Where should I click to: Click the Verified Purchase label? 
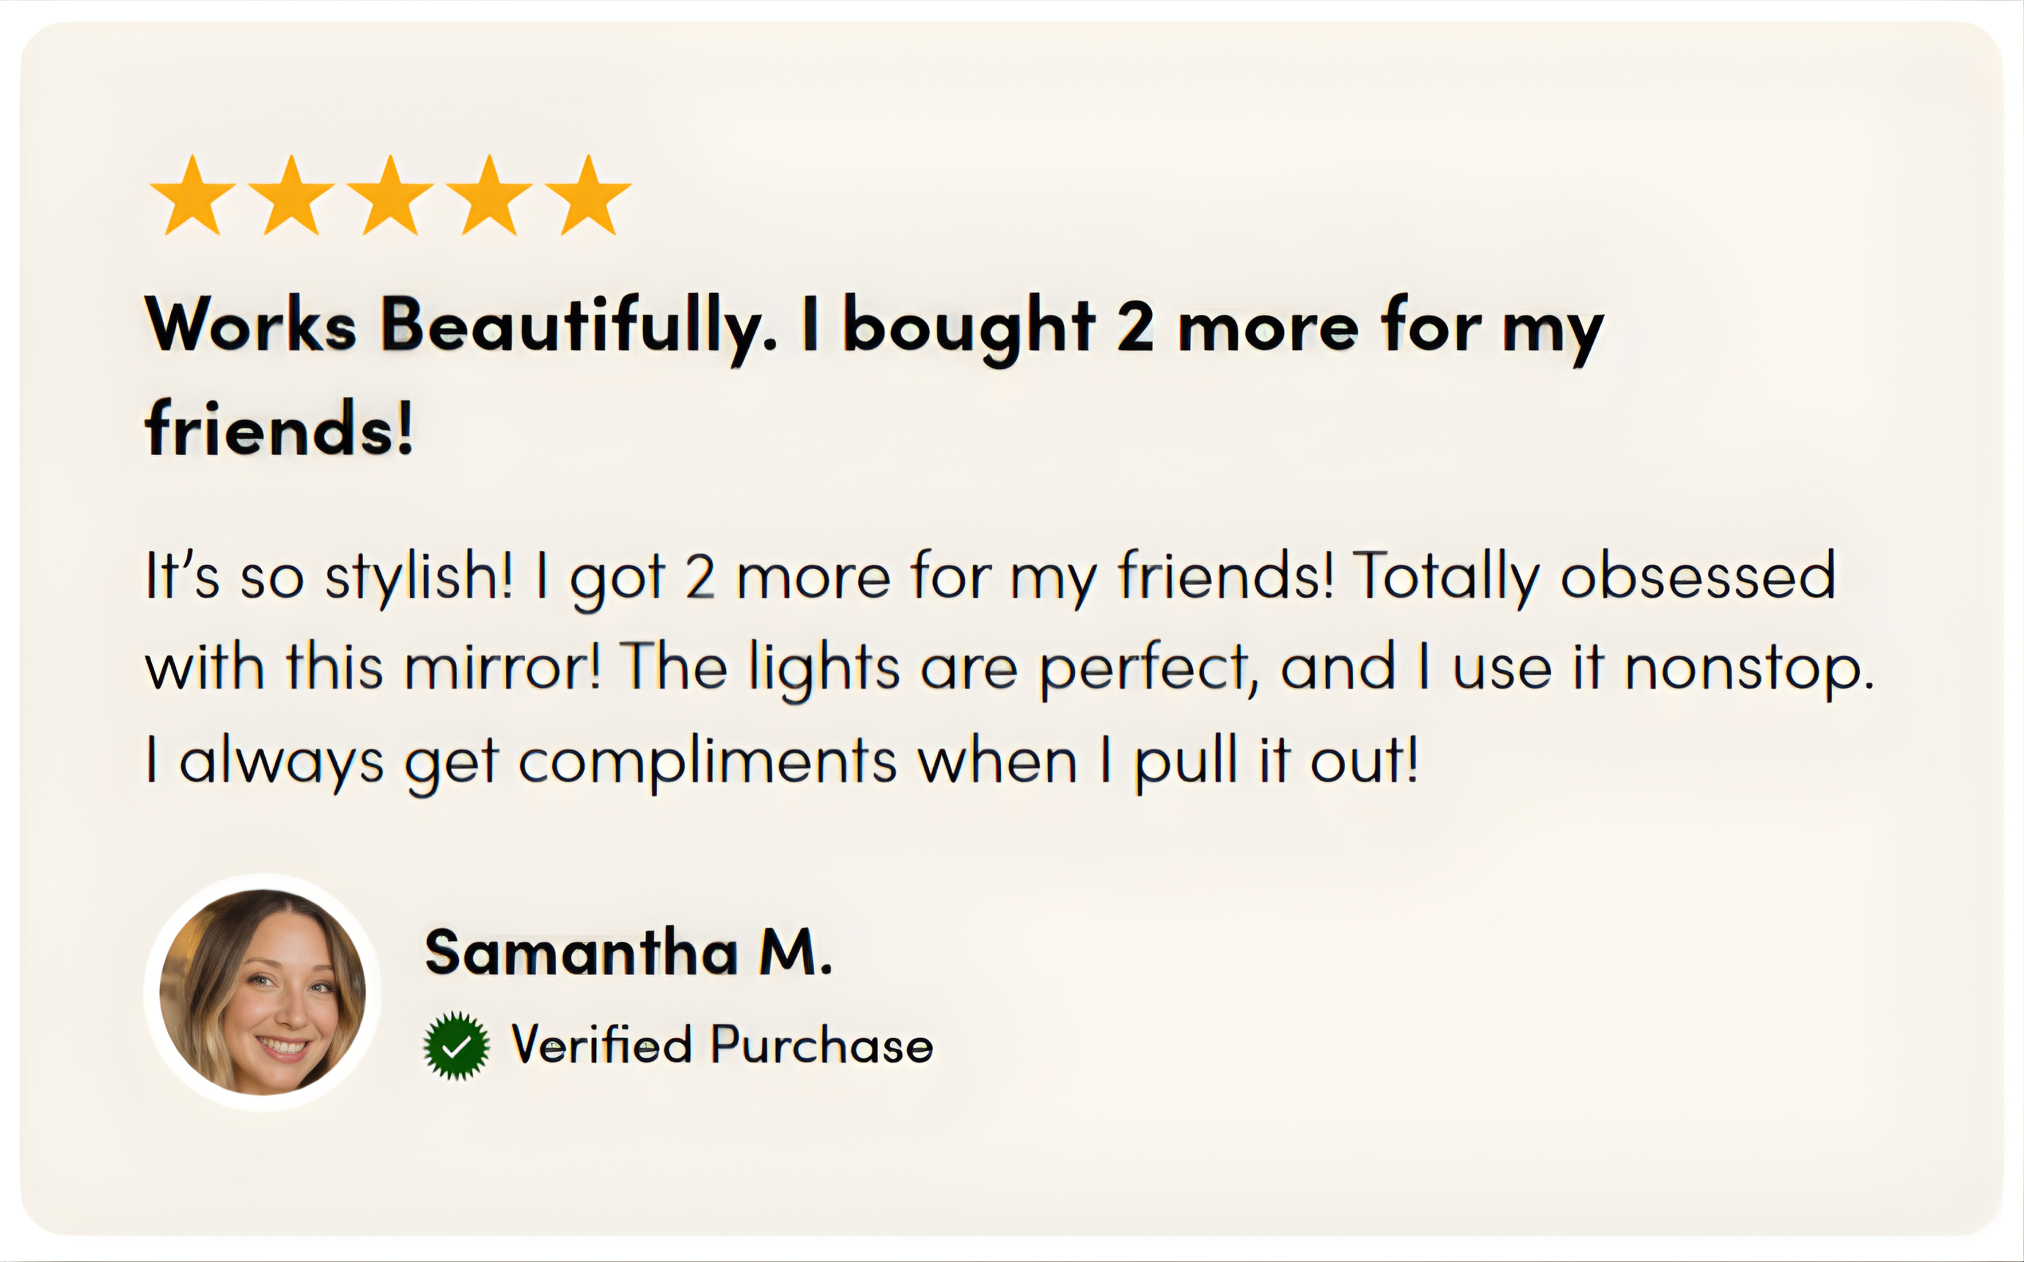[x=722, y=1046]
